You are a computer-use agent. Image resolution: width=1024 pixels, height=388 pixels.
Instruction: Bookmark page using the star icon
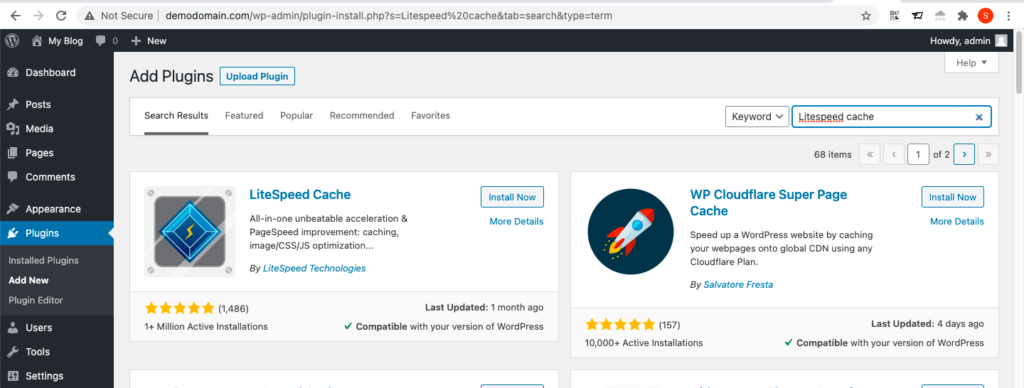(866, 16)
